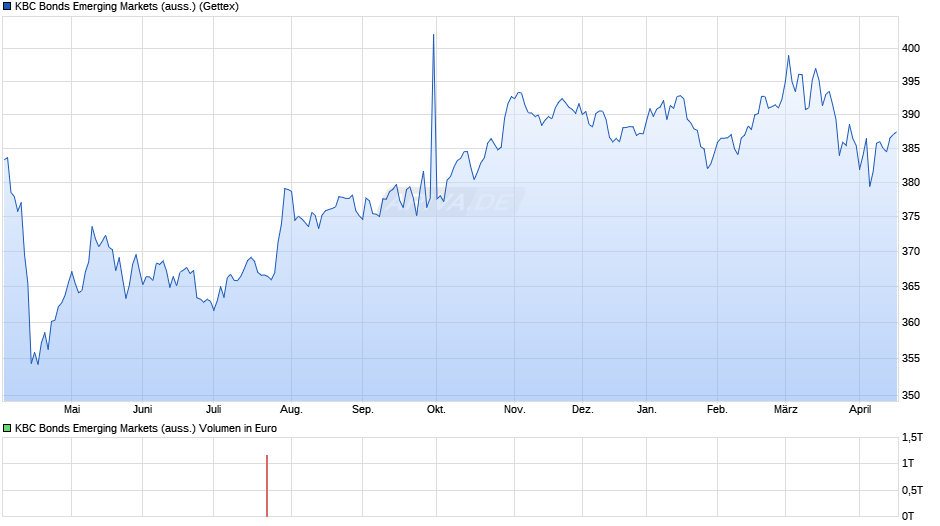Click the blue legend square beside KBC Bonds title

[7, 7]
